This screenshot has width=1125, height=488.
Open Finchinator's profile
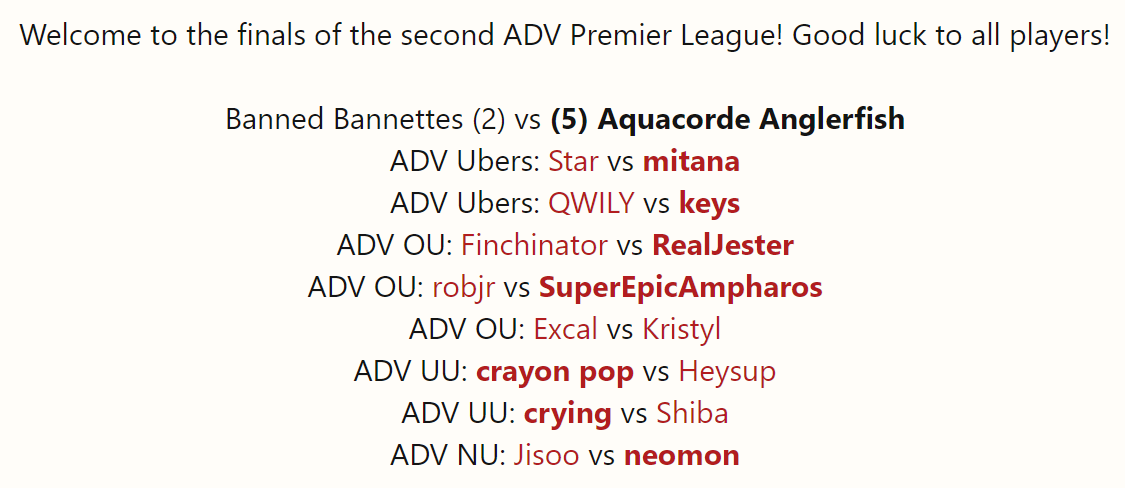[534, 246]
